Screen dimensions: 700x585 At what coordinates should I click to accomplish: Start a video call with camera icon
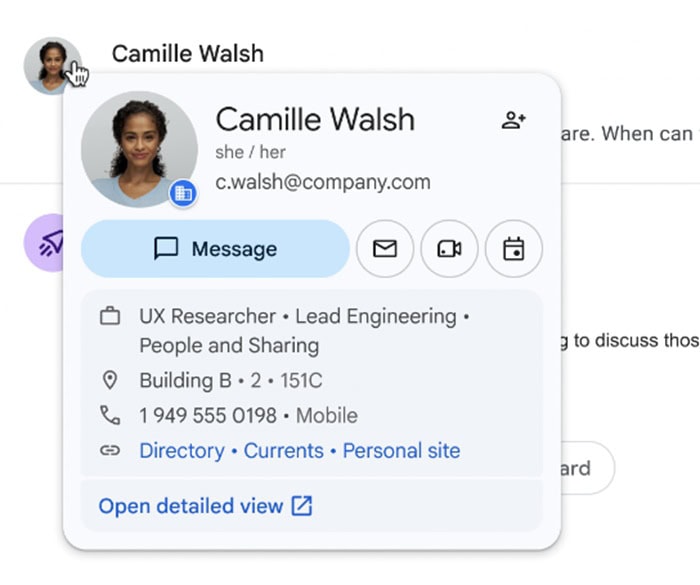pyautogui.click(x=449, y=249)
